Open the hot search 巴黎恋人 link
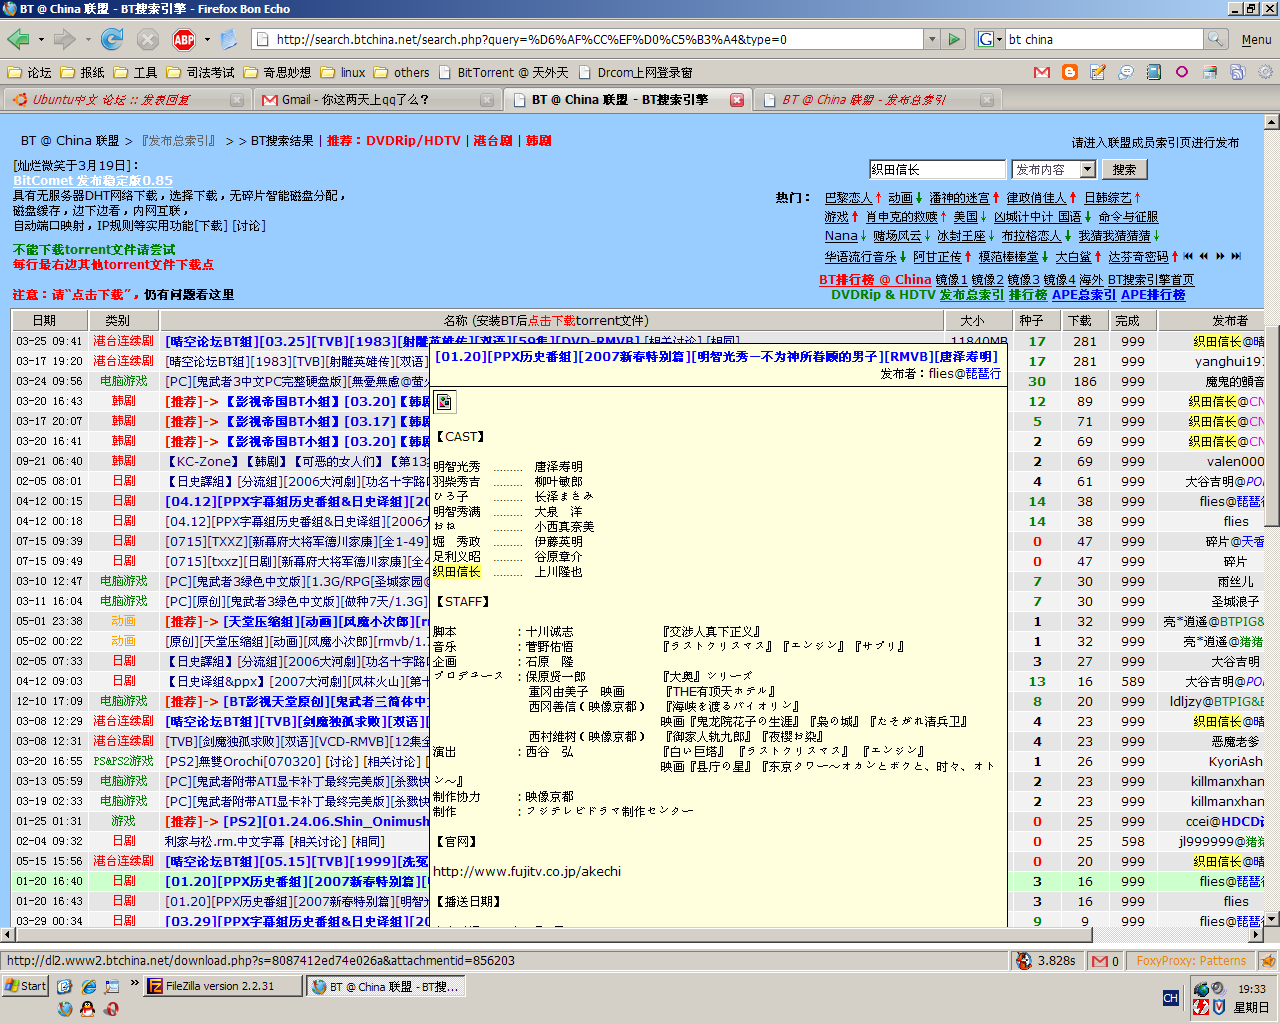 [x=849, y=198]
